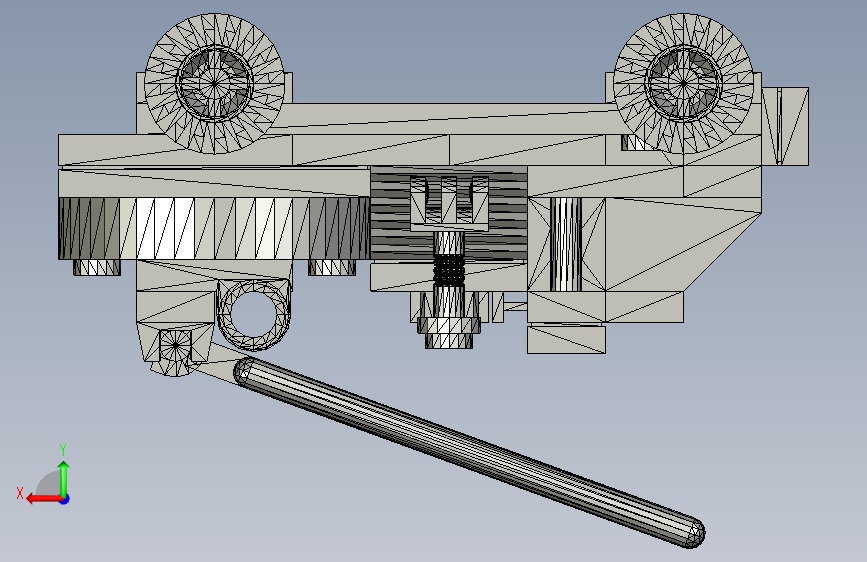Select the right knurled wheel on the model

pyautogui.click(x=683, y=84)
